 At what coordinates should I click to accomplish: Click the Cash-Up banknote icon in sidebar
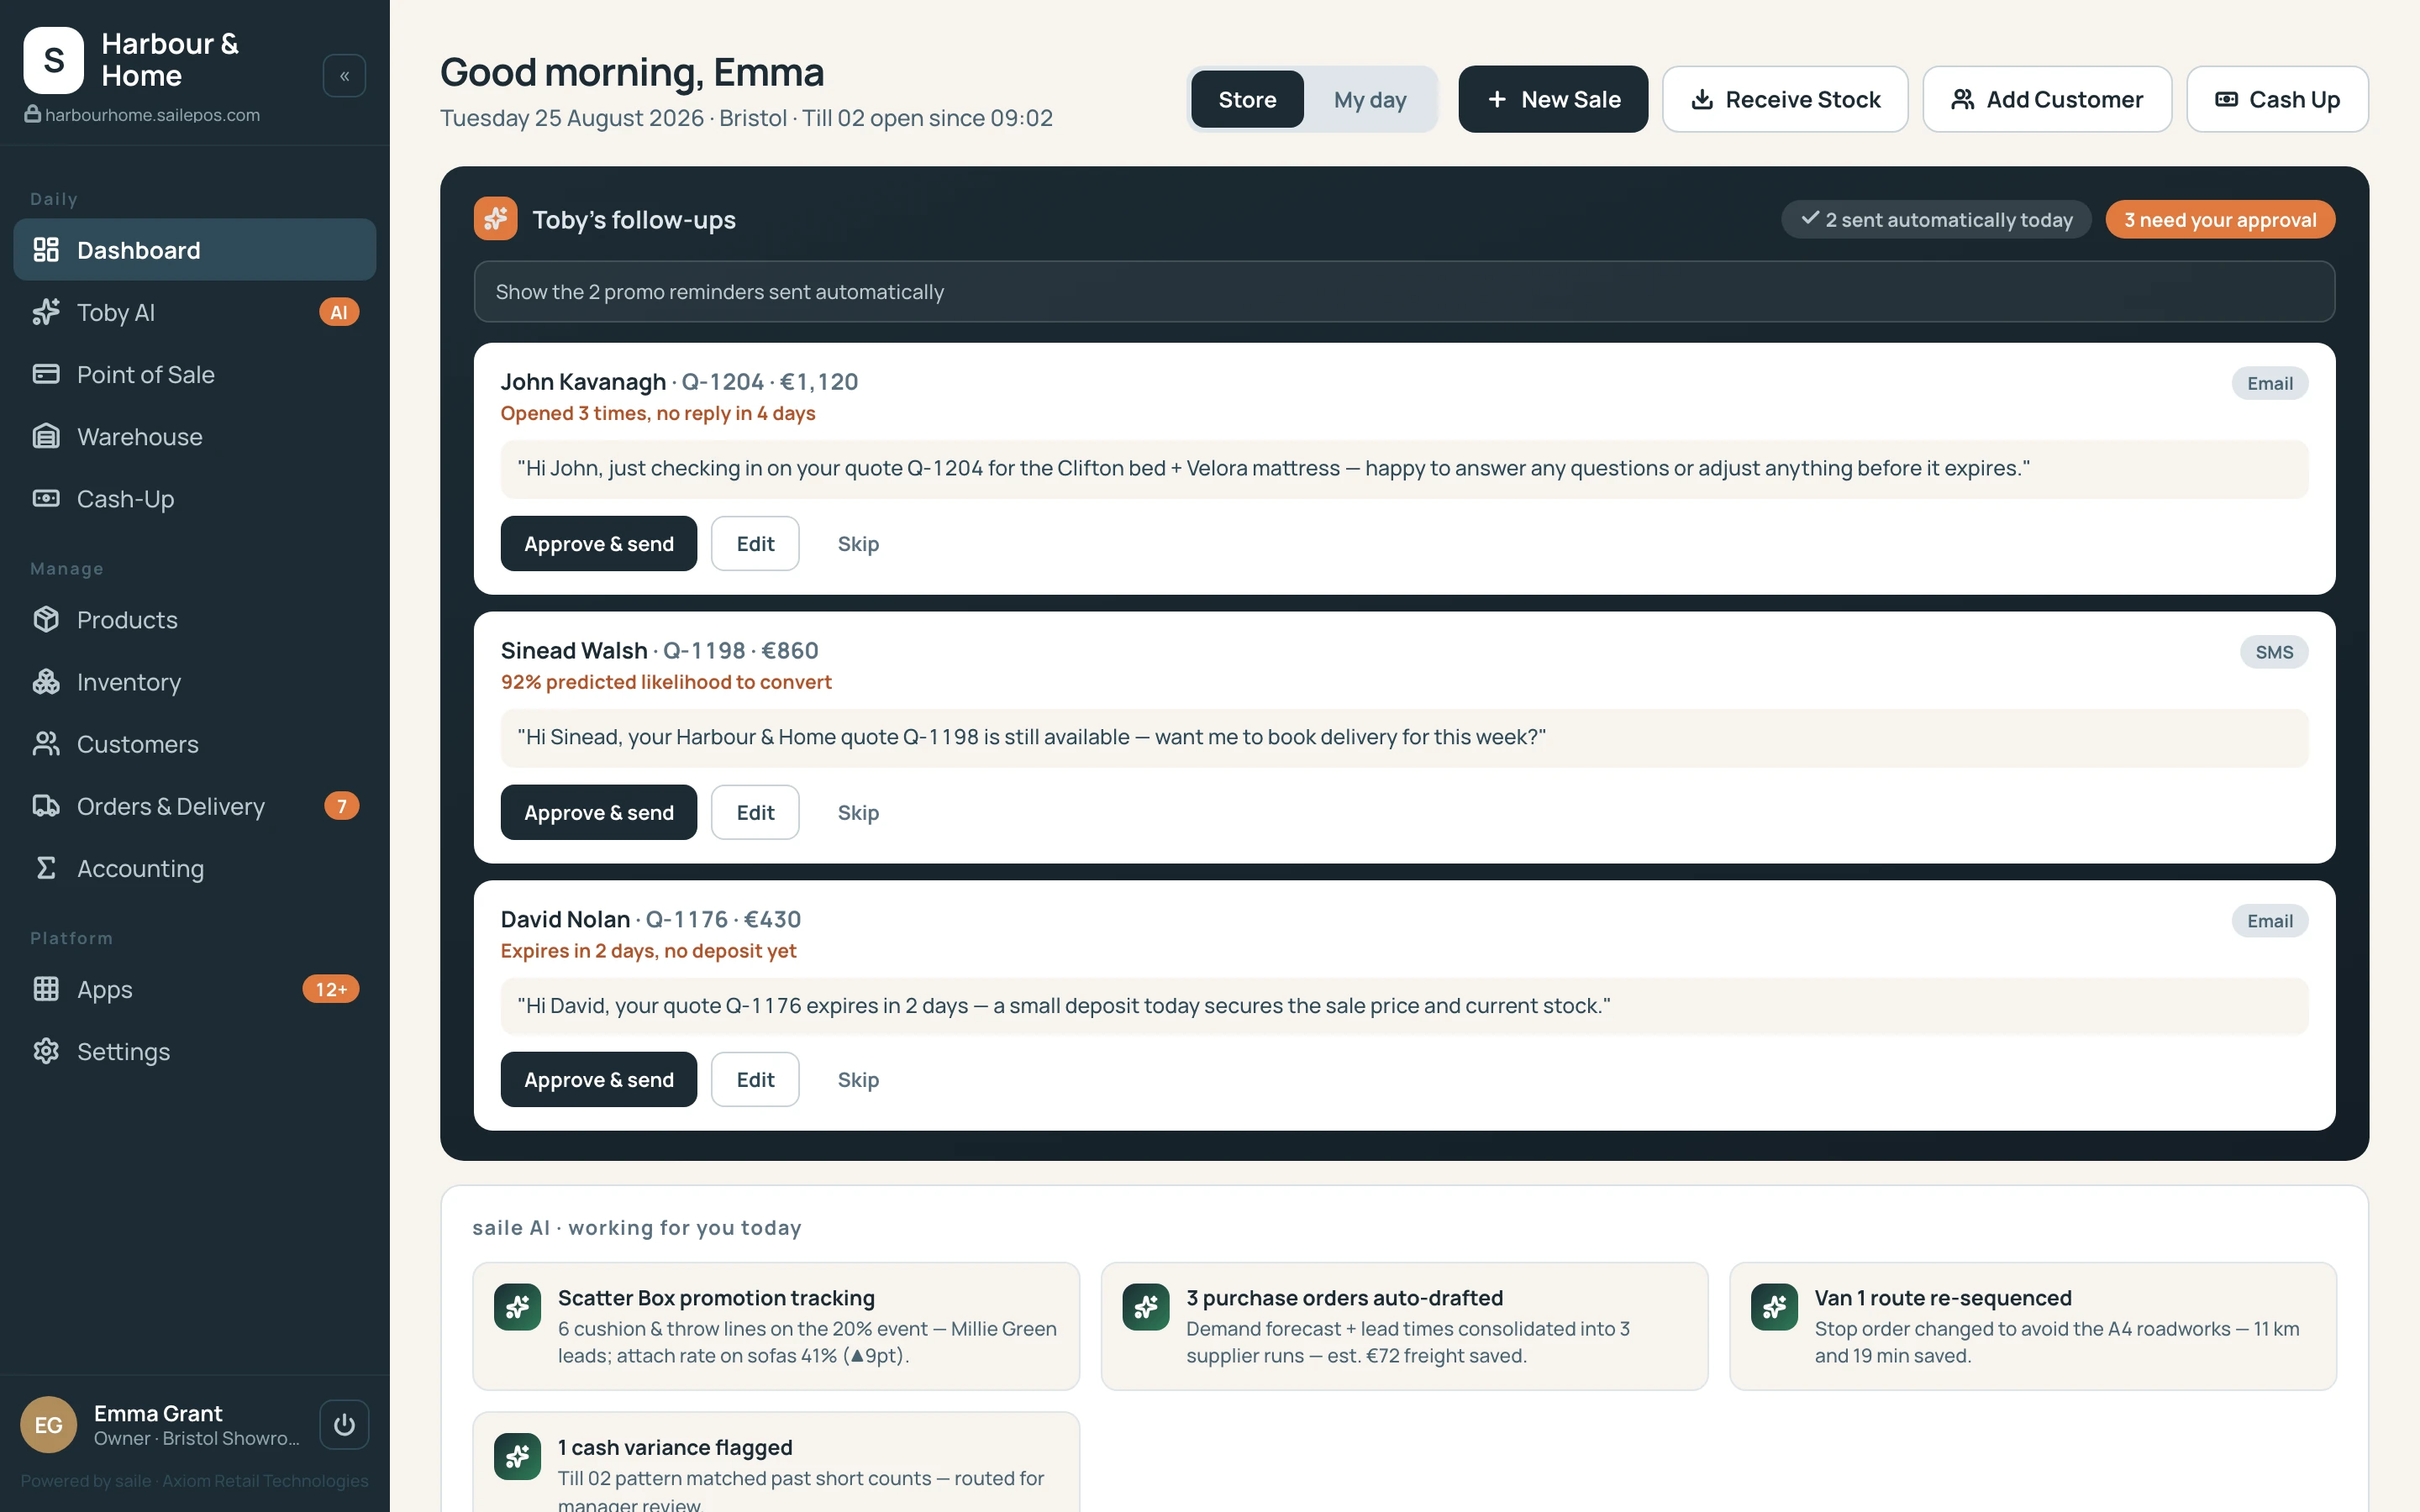point(46,498)
